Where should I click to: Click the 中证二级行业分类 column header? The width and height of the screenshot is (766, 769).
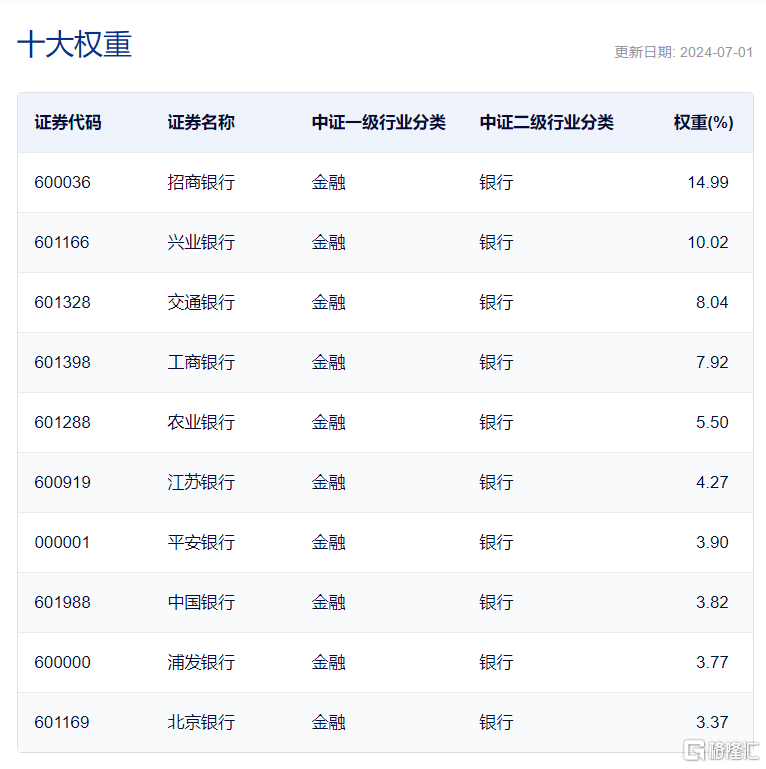547,123
